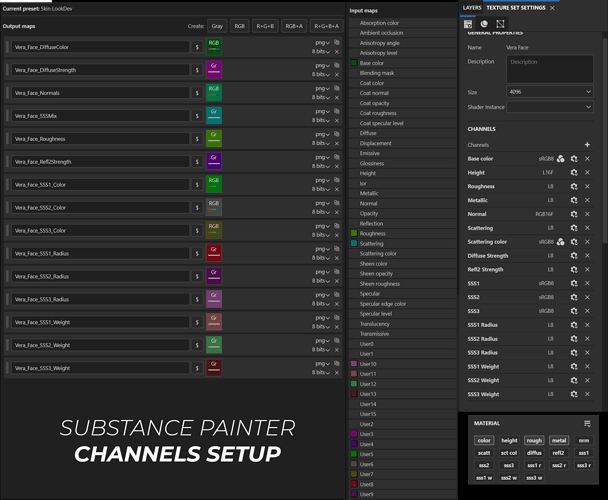Remove the Metallic channel

point(587,200)
